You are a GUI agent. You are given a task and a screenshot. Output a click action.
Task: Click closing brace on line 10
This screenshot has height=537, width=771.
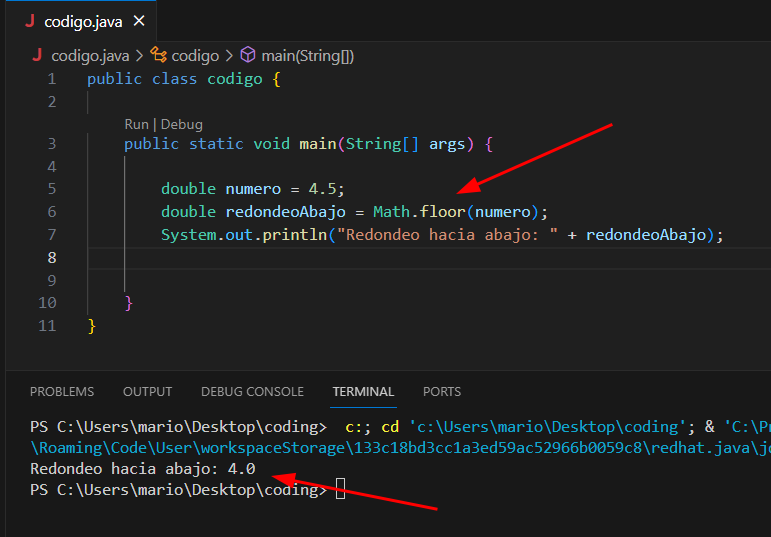pyautogui.click(x=129, y=303)
